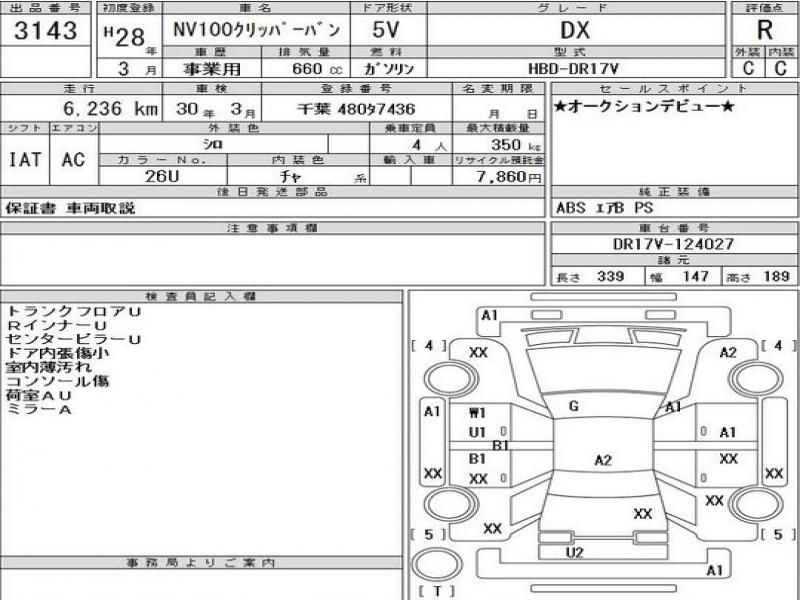
Task: Select inspector note センターピラーU
Action: pyautogui.click(x=73, y=339)
